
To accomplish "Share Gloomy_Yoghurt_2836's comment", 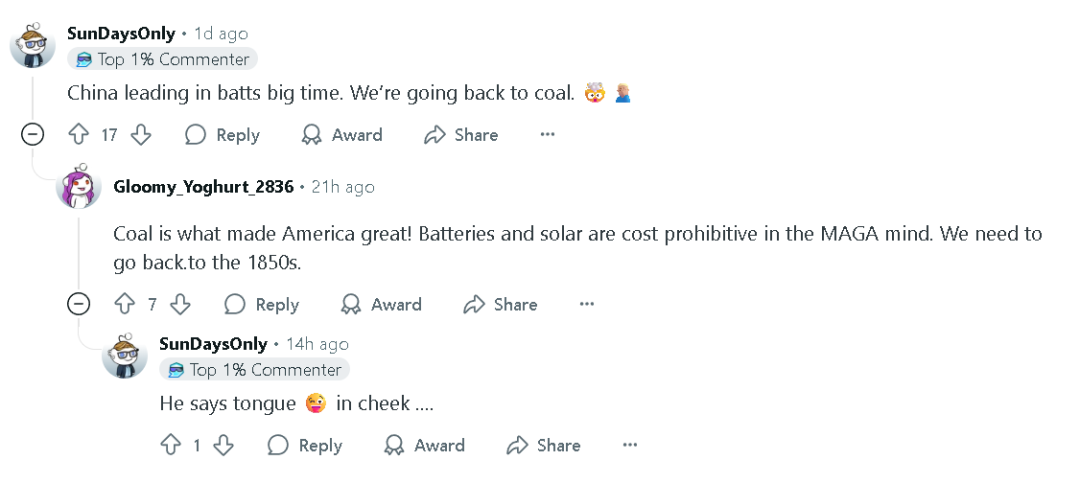I will pos(501,304).
